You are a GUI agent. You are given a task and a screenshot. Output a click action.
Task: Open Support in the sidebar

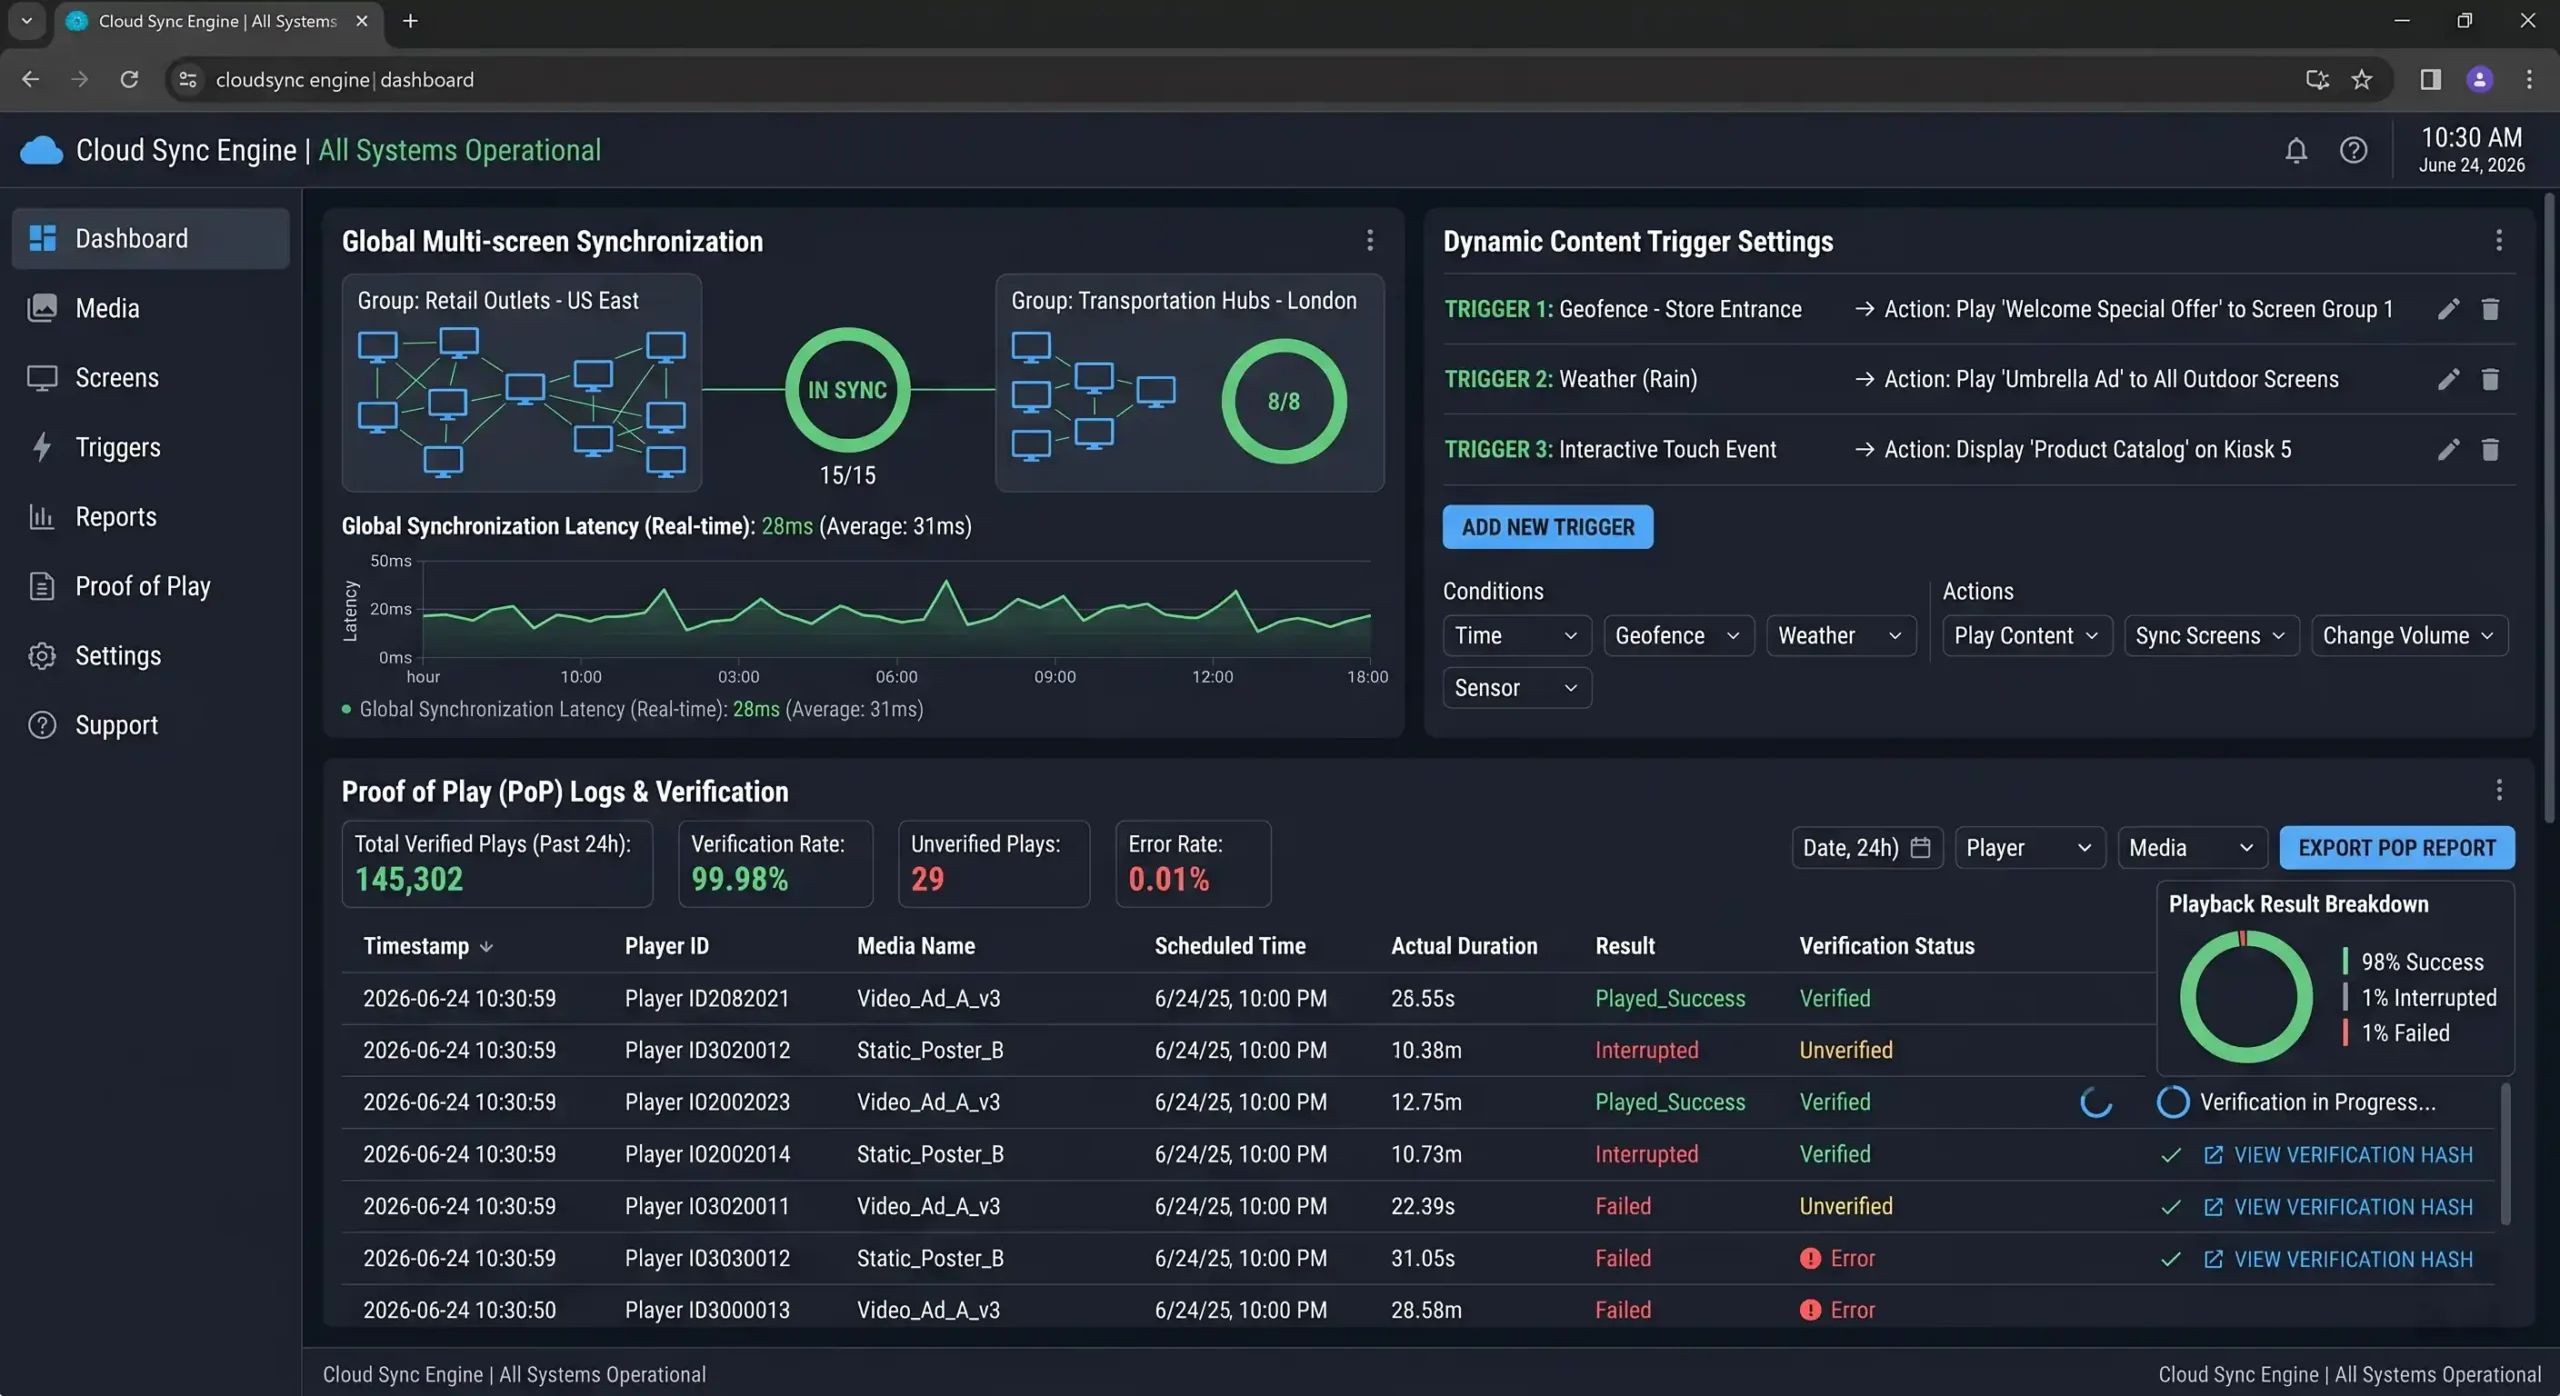coord(150,725)
